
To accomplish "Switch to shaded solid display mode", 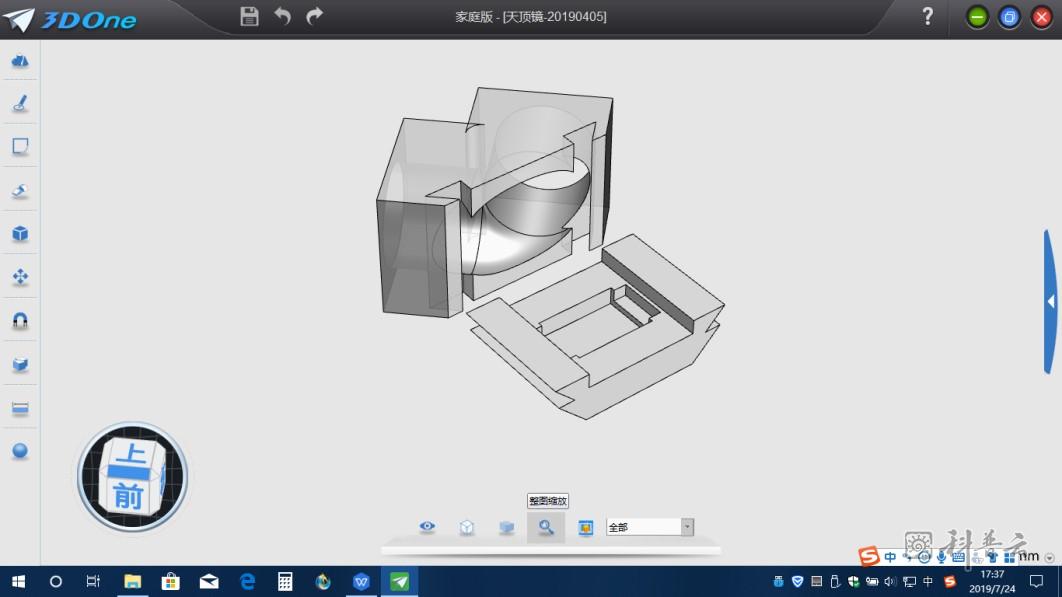I will coord(507,527).
